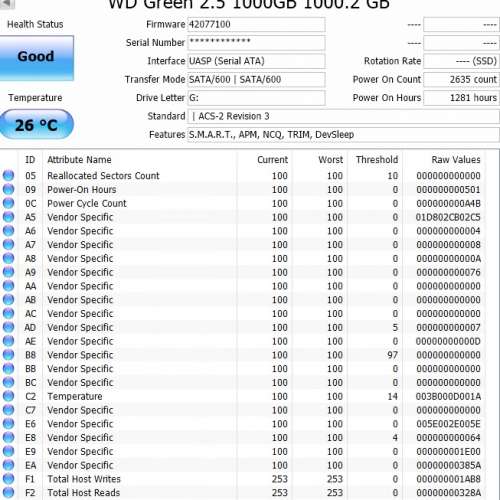Click the Power On Count field 2635 count

pos(461,79)
